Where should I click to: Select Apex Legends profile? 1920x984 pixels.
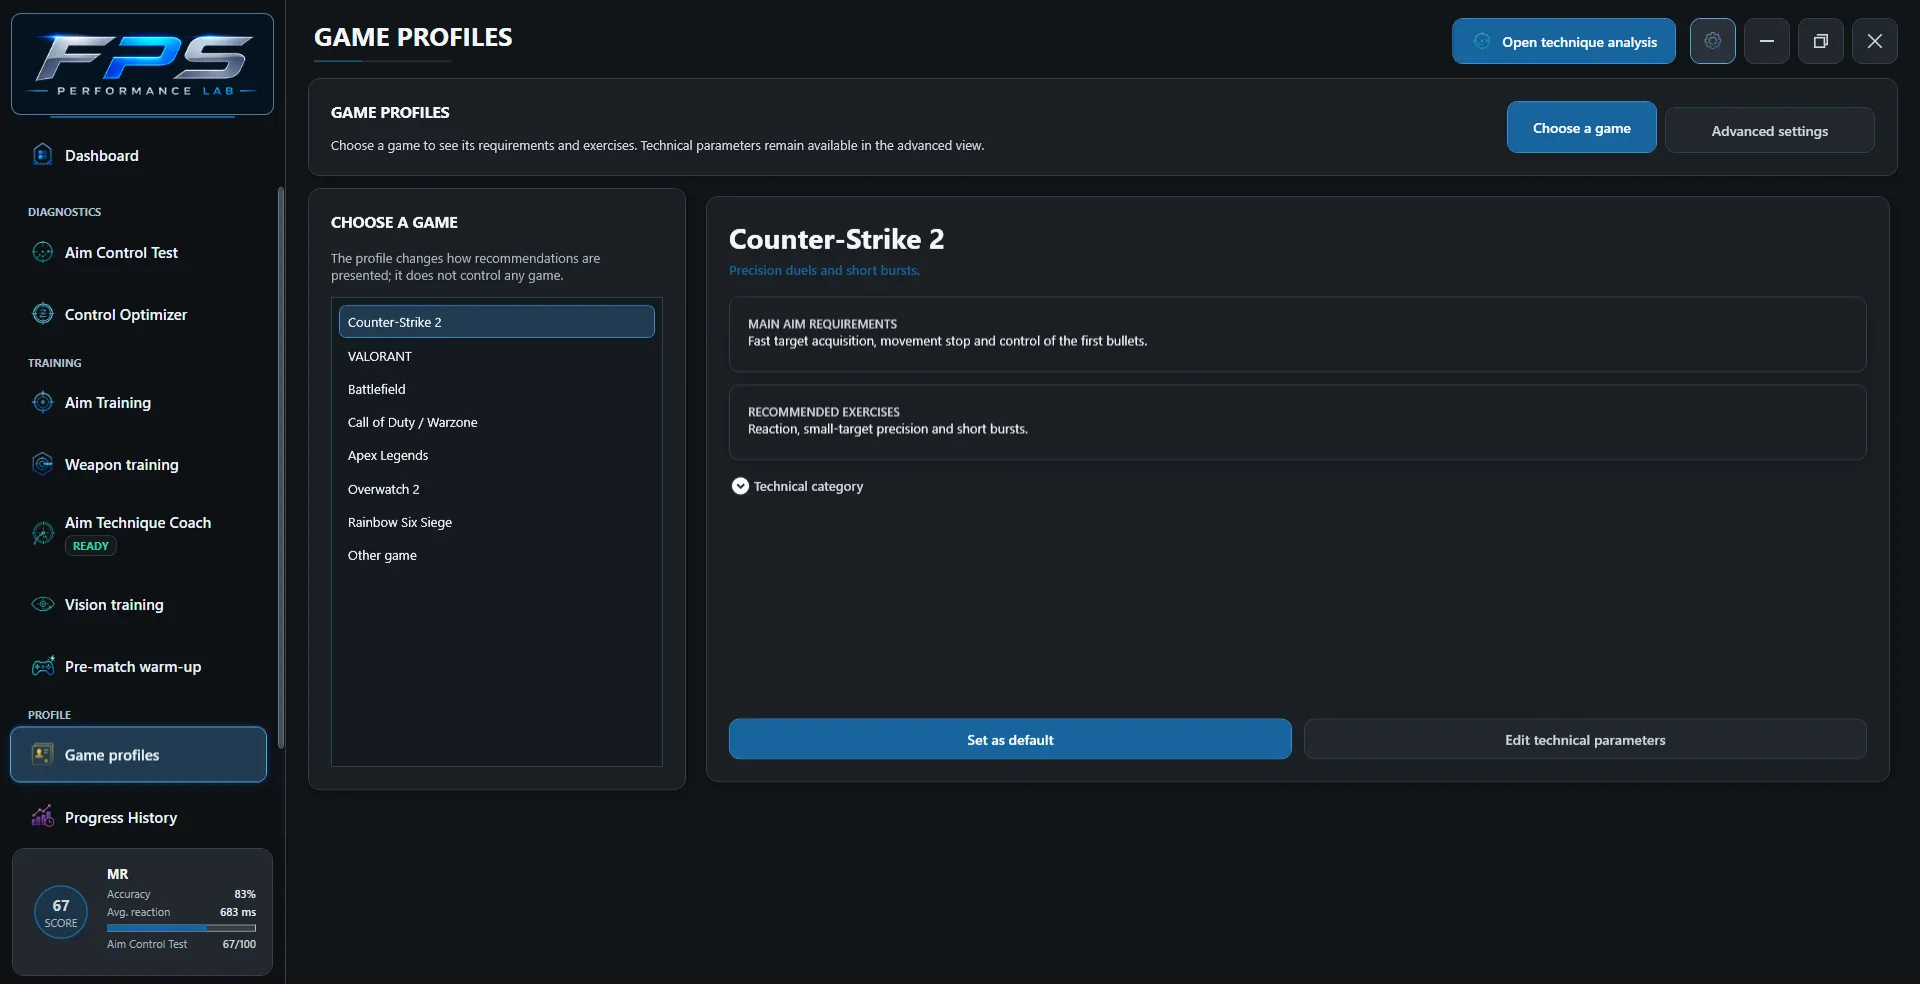496,454
